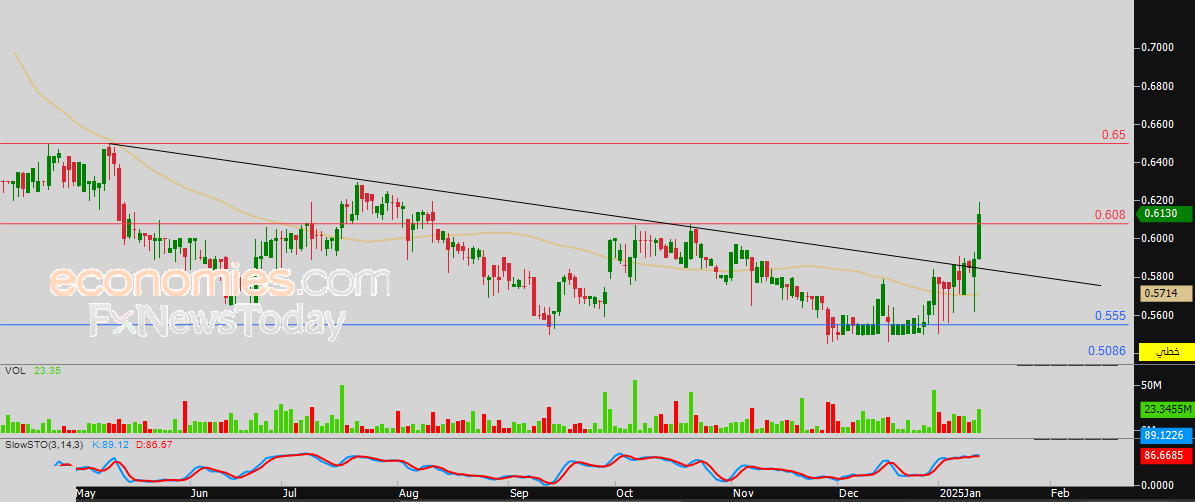Click the K:89.12 stochastic value
This screenshot has width=1195, height=502.
[110, 443]
